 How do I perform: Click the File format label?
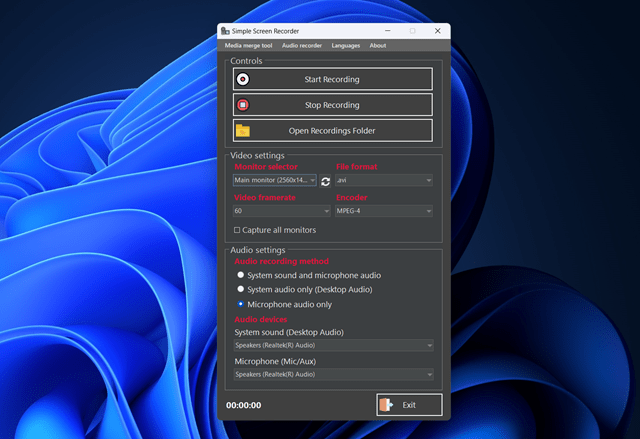pos(356,166)
